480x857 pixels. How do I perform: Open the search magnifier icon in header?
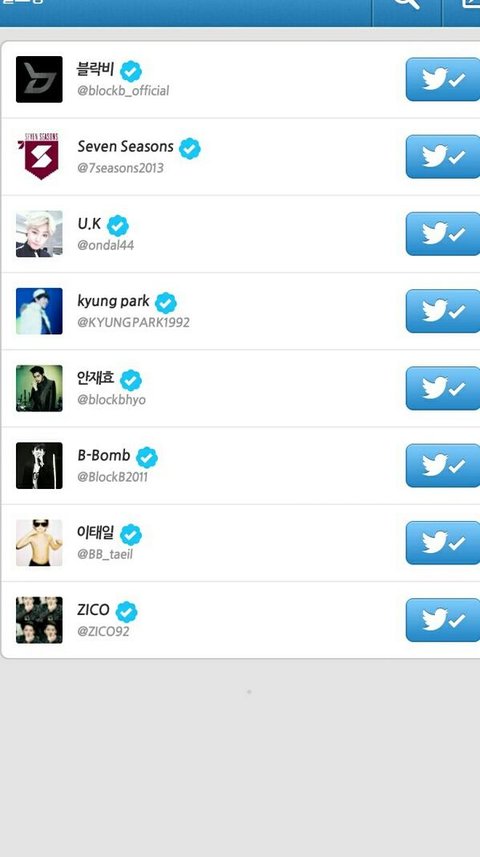pyautogui.click(x=407, y=5)
